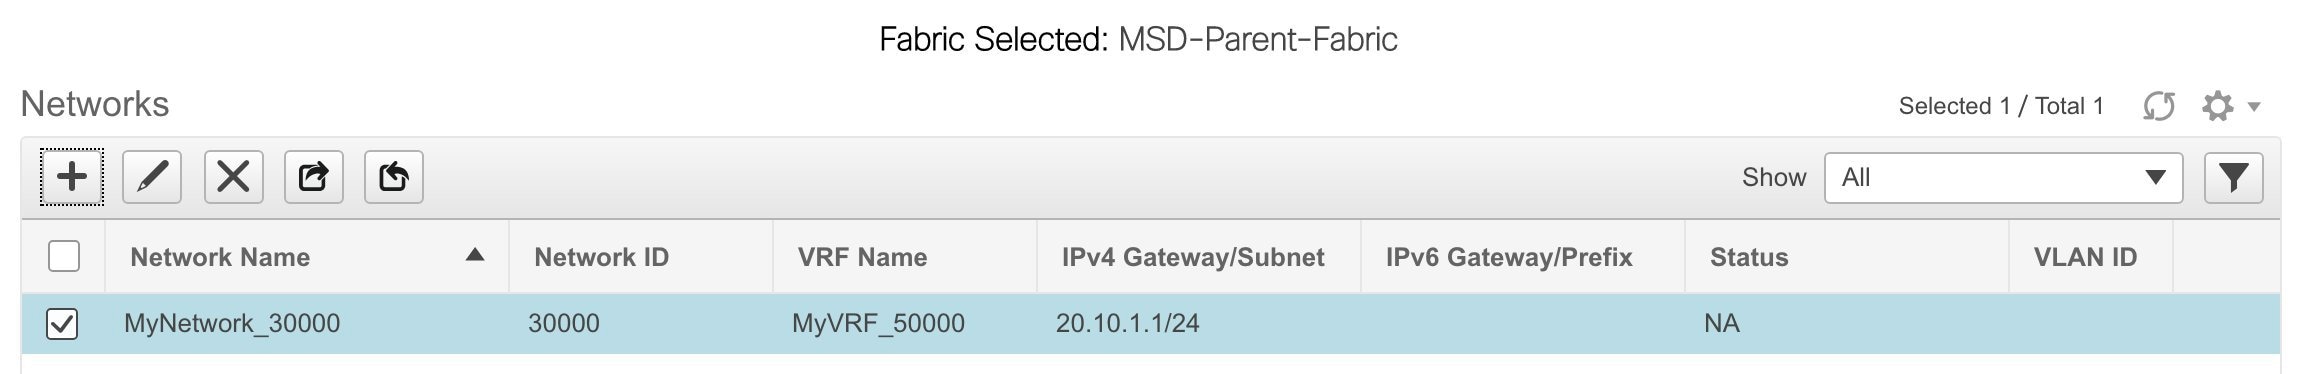Click the Add network plus icon
This screenshot has height=374, width=2312.
click(72, 177)
